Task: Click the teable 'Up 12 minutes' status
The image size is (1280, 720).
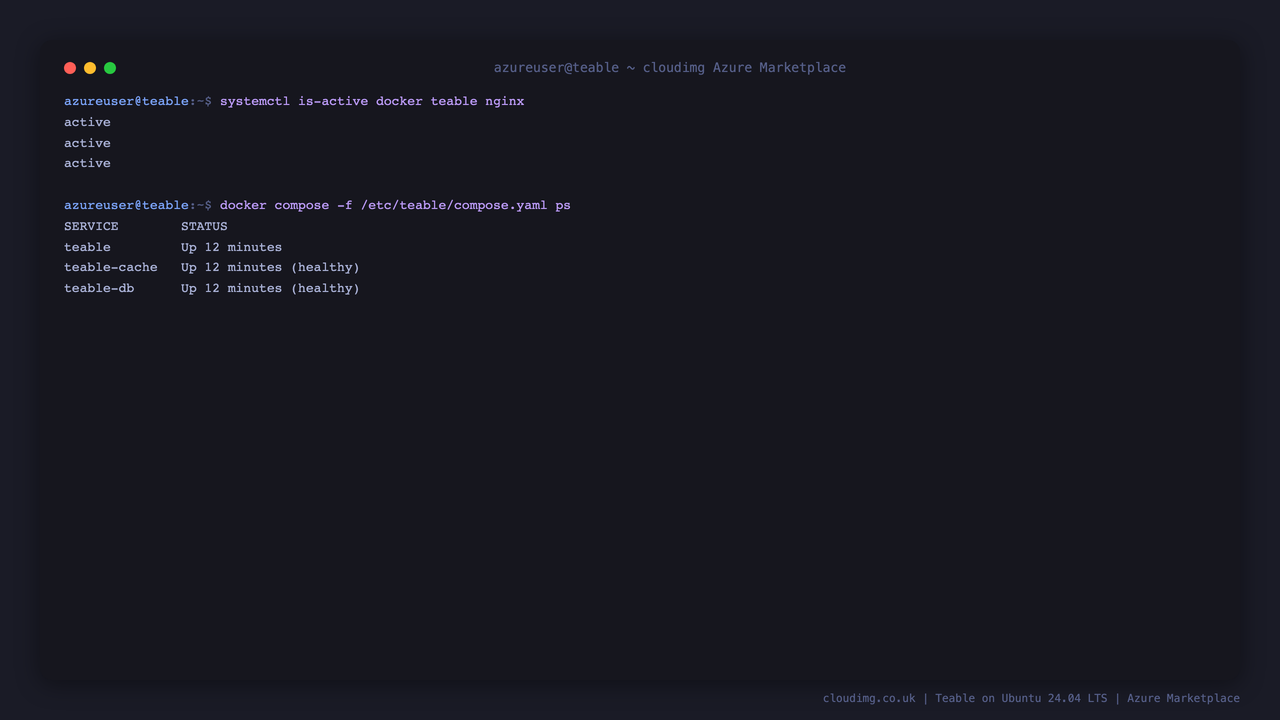Action: click(231, 247)
